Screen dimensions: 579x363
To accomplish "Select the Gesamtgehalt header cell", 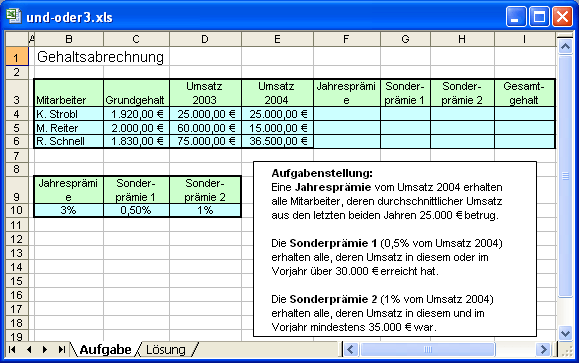I will pyautogui.click(x=524, y=93).
